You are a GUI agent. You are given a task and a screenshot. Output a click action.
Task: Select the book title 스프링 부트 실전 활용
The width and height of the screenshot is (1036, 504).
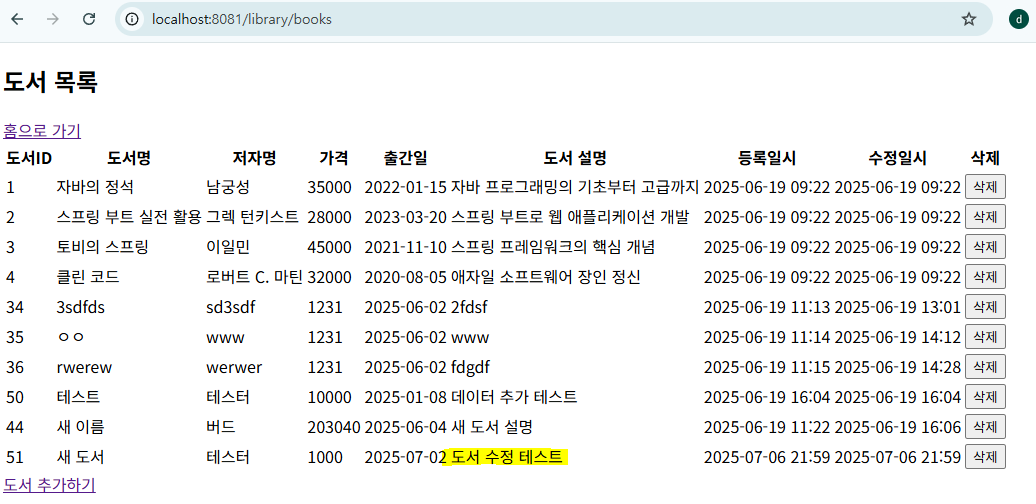pos(129,217)
